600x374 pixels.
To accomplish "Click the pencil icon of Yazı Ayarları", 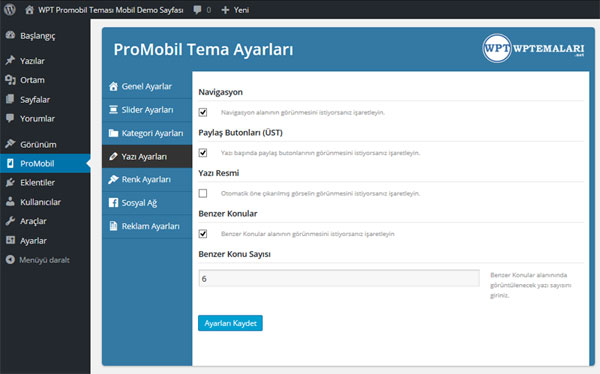I will [x=113, y=157].
